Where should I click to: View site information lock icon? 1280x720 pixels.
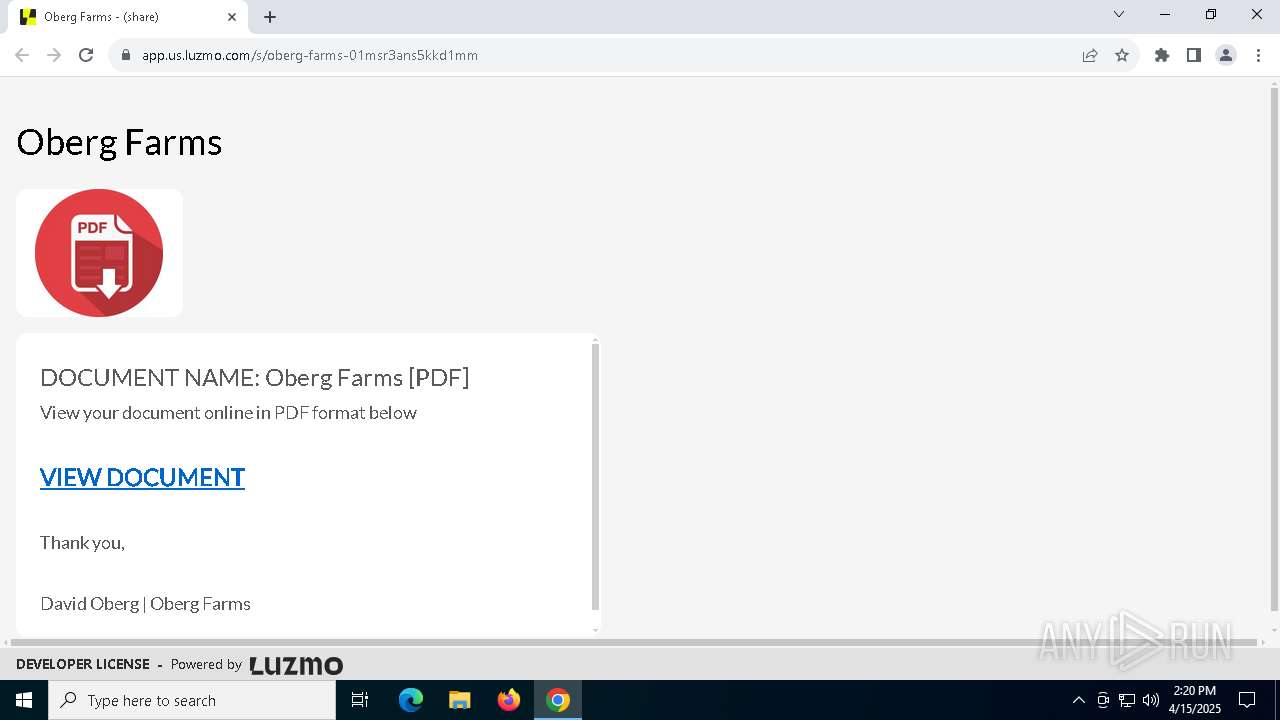(x=126, y=55)
